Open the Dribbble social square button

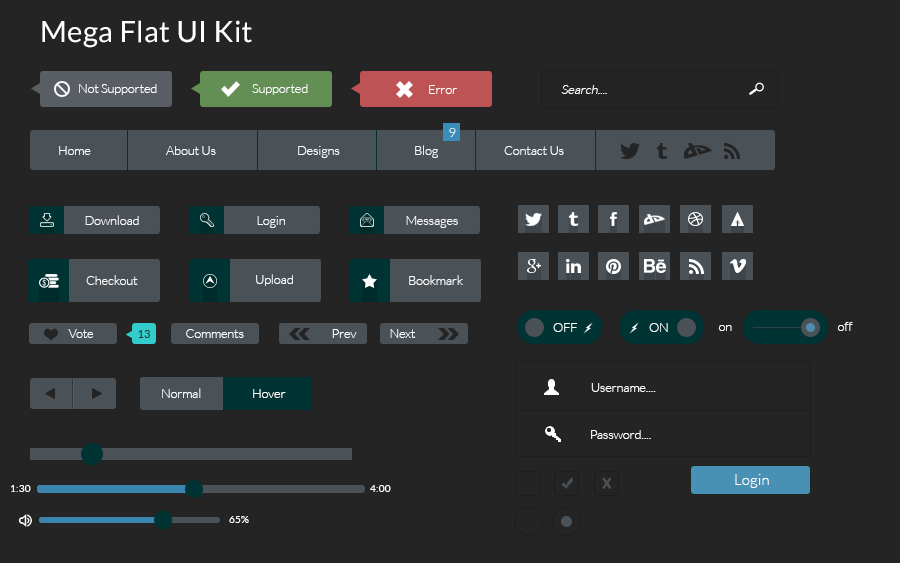[695, 219]
